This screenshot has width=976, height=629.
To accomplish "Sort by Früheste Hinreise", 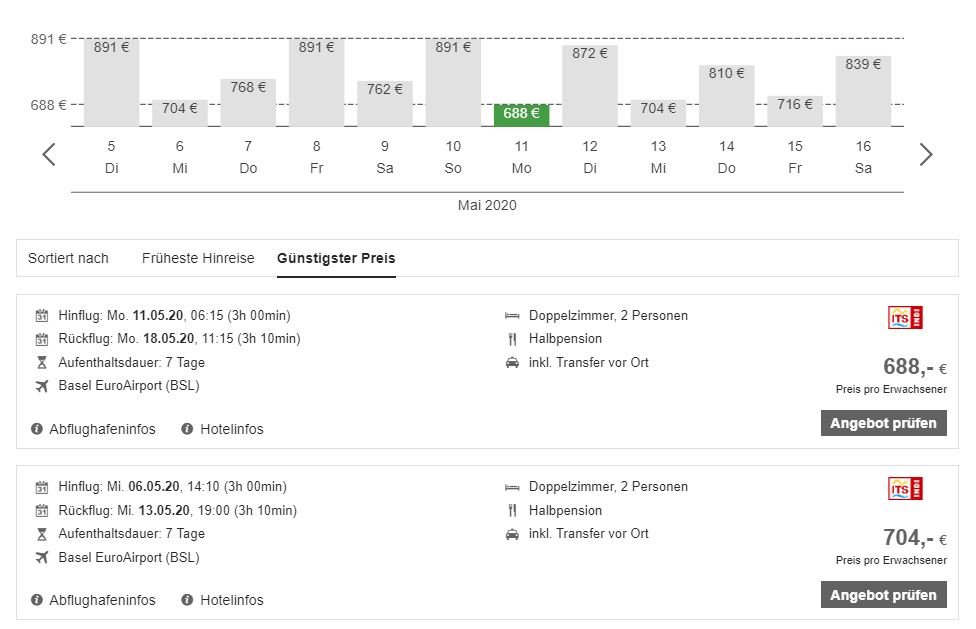I will coord(198,258).
